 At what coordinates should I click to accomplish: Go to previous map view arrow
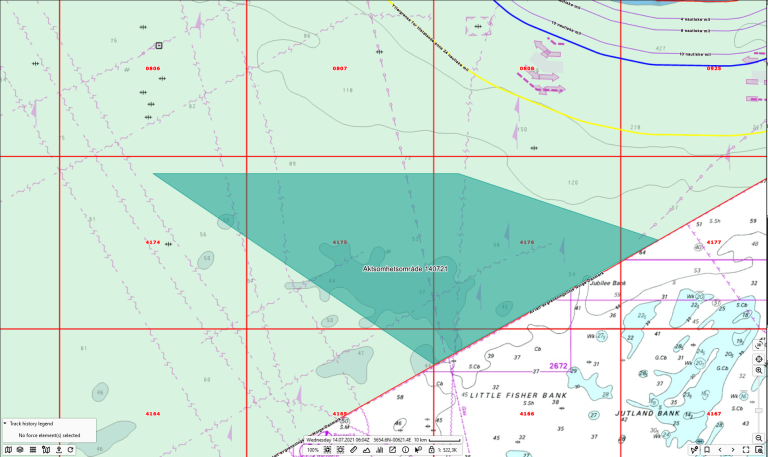[720, 450]
